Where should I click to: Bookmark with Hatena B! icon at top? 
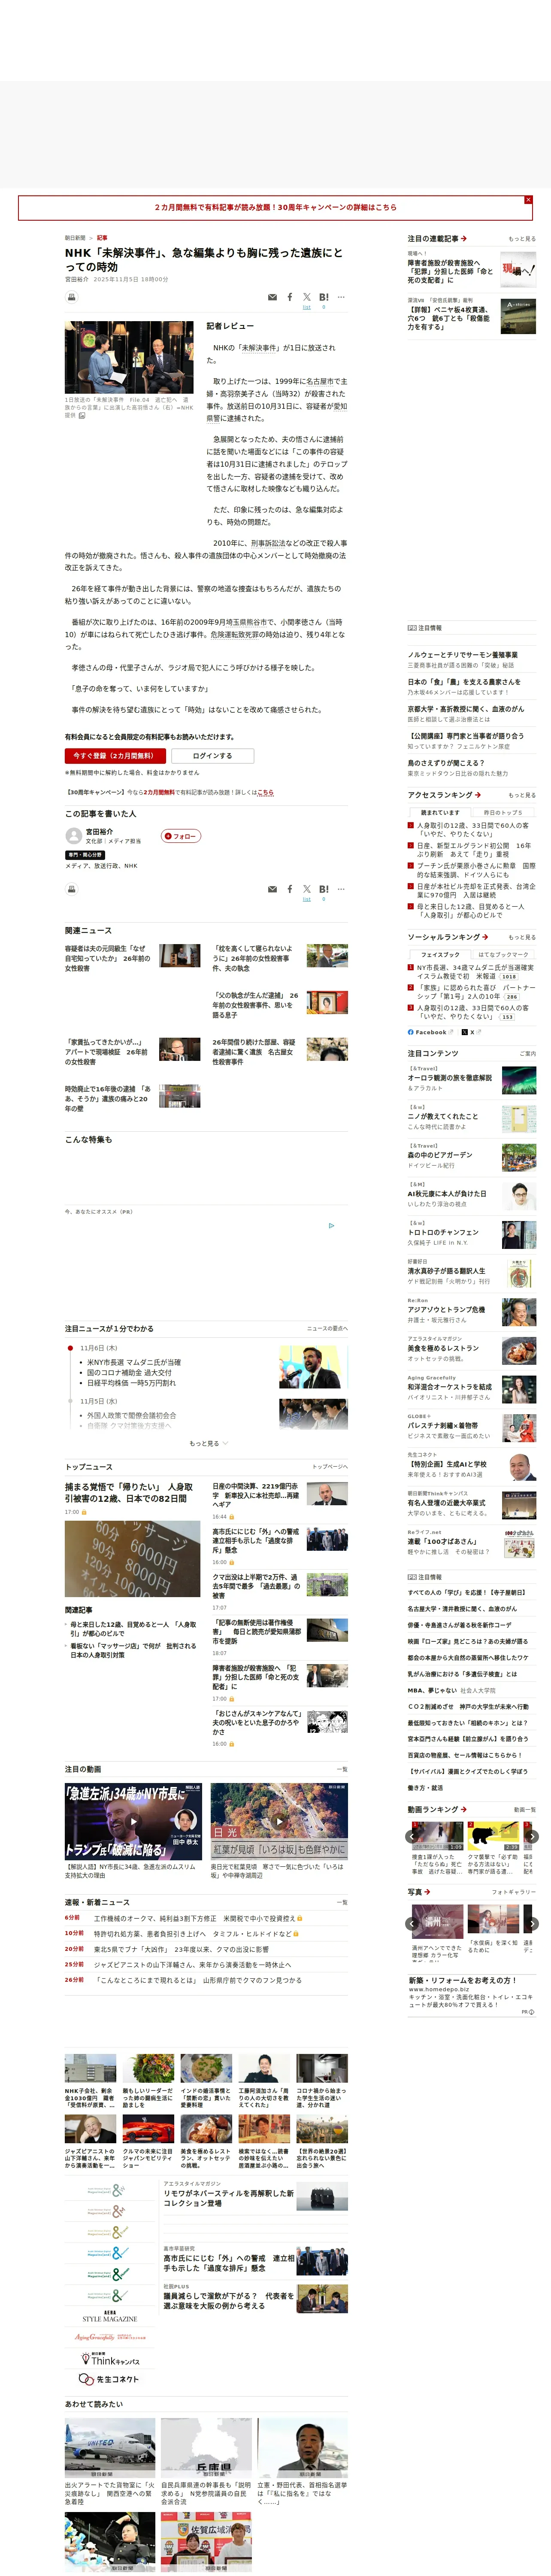(323, 297)
